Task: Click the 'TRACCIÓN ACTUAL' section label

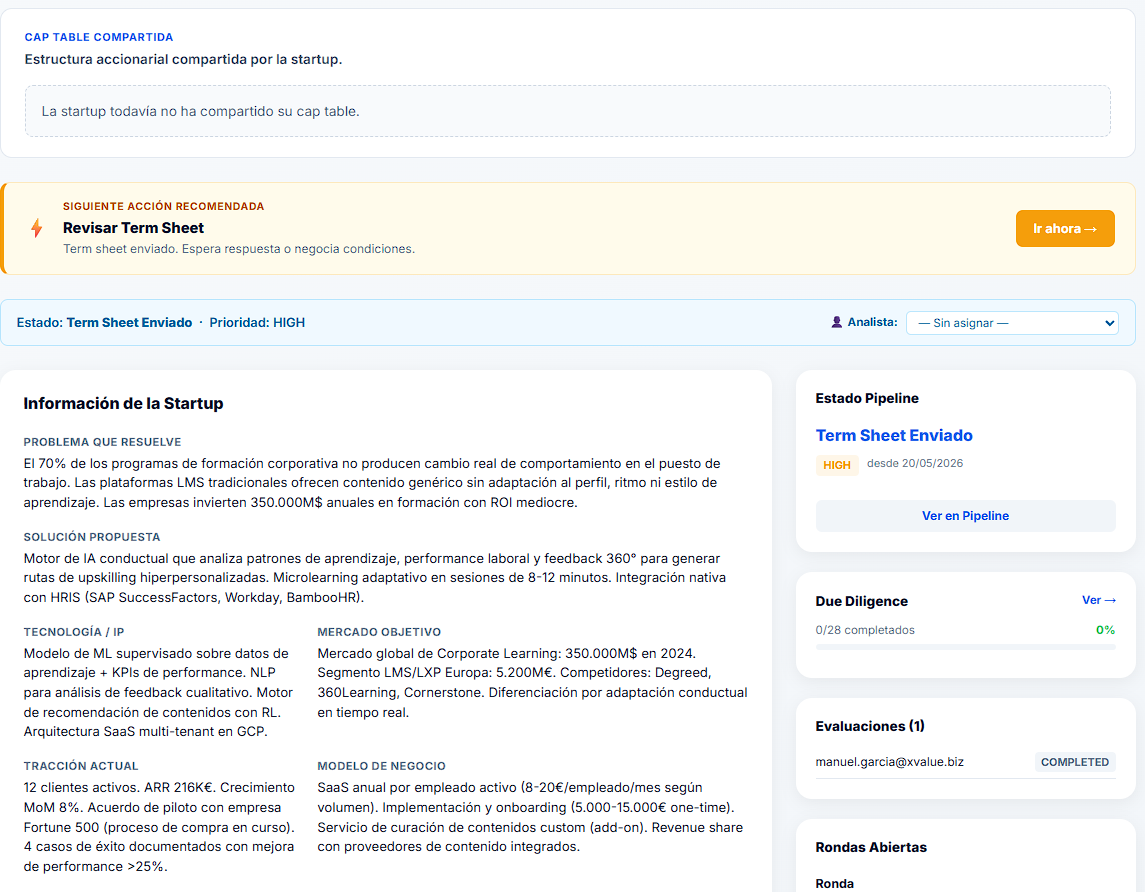Action: coord(80,766)
